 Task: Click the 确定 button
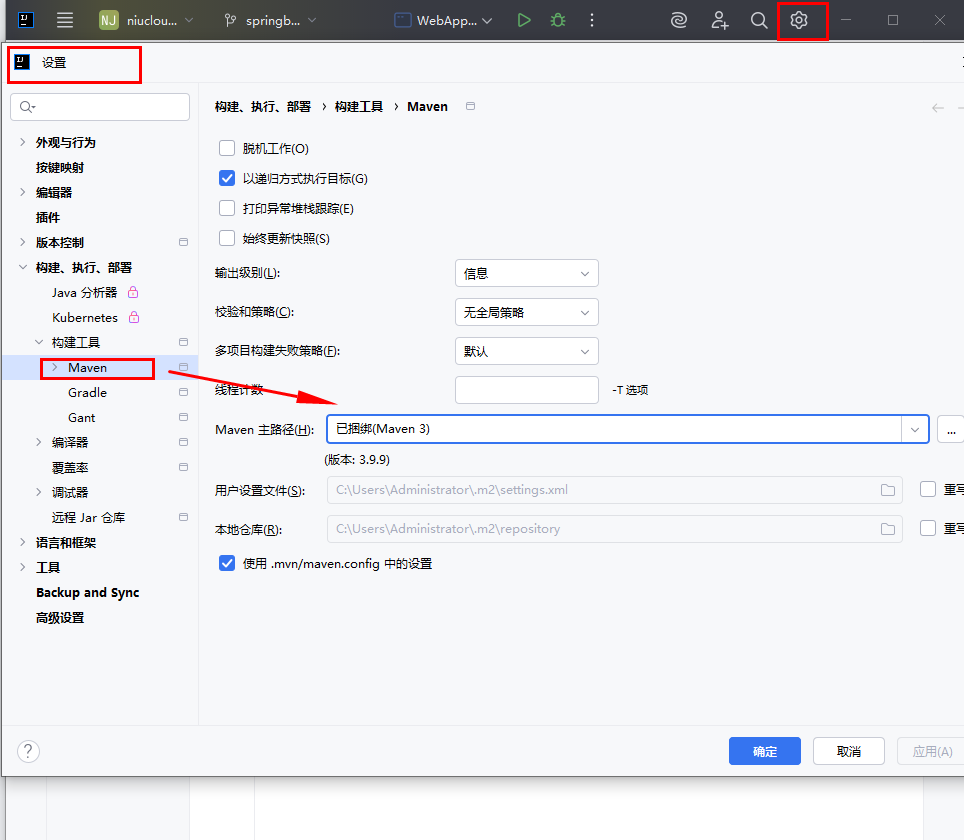point(765,752)
